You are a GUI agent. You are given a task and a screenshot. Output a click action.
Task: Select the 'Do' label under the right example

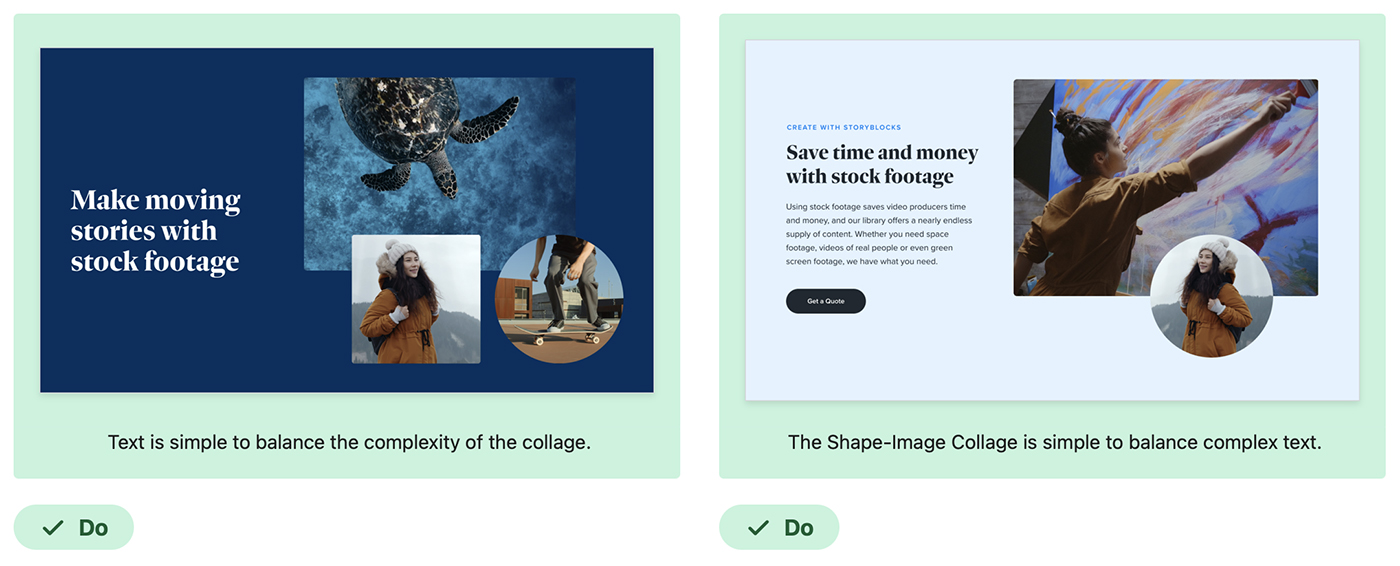[799, 528]
